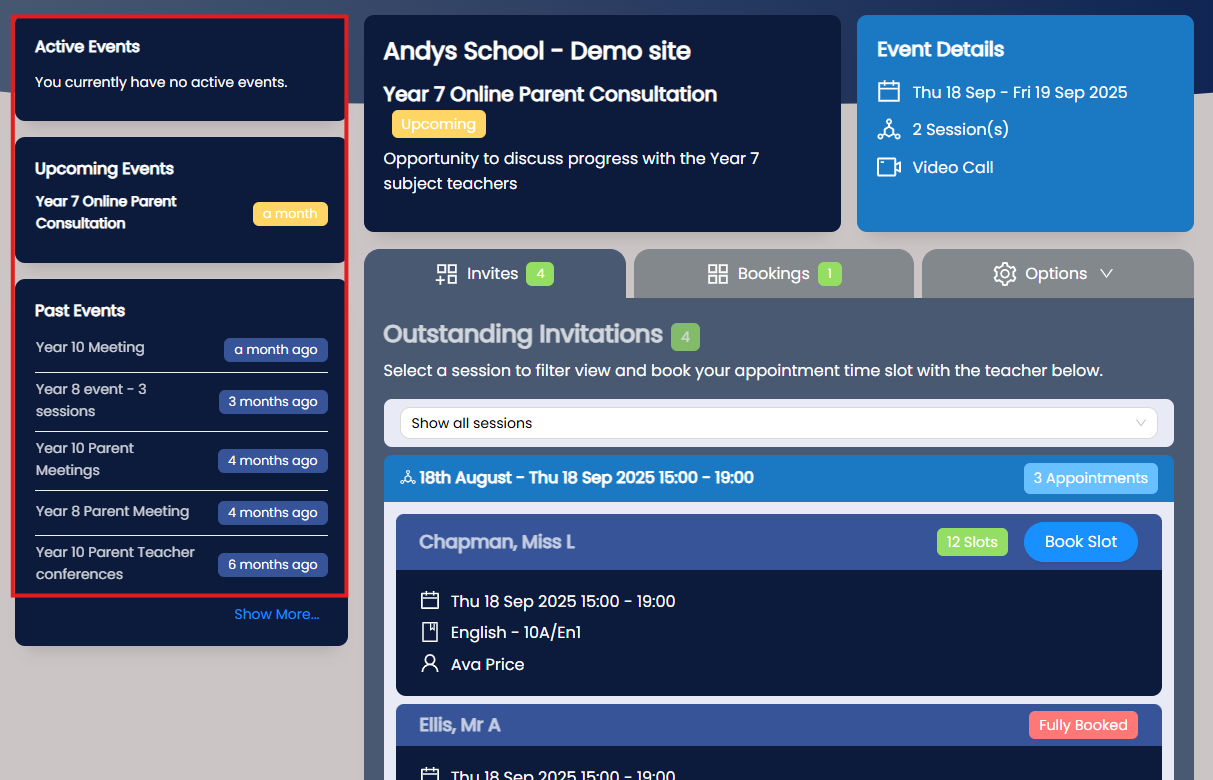This screenshot has width=1213, height=780.
Task: Click the 3 Appointments badge
Action: pos(1091,478)
